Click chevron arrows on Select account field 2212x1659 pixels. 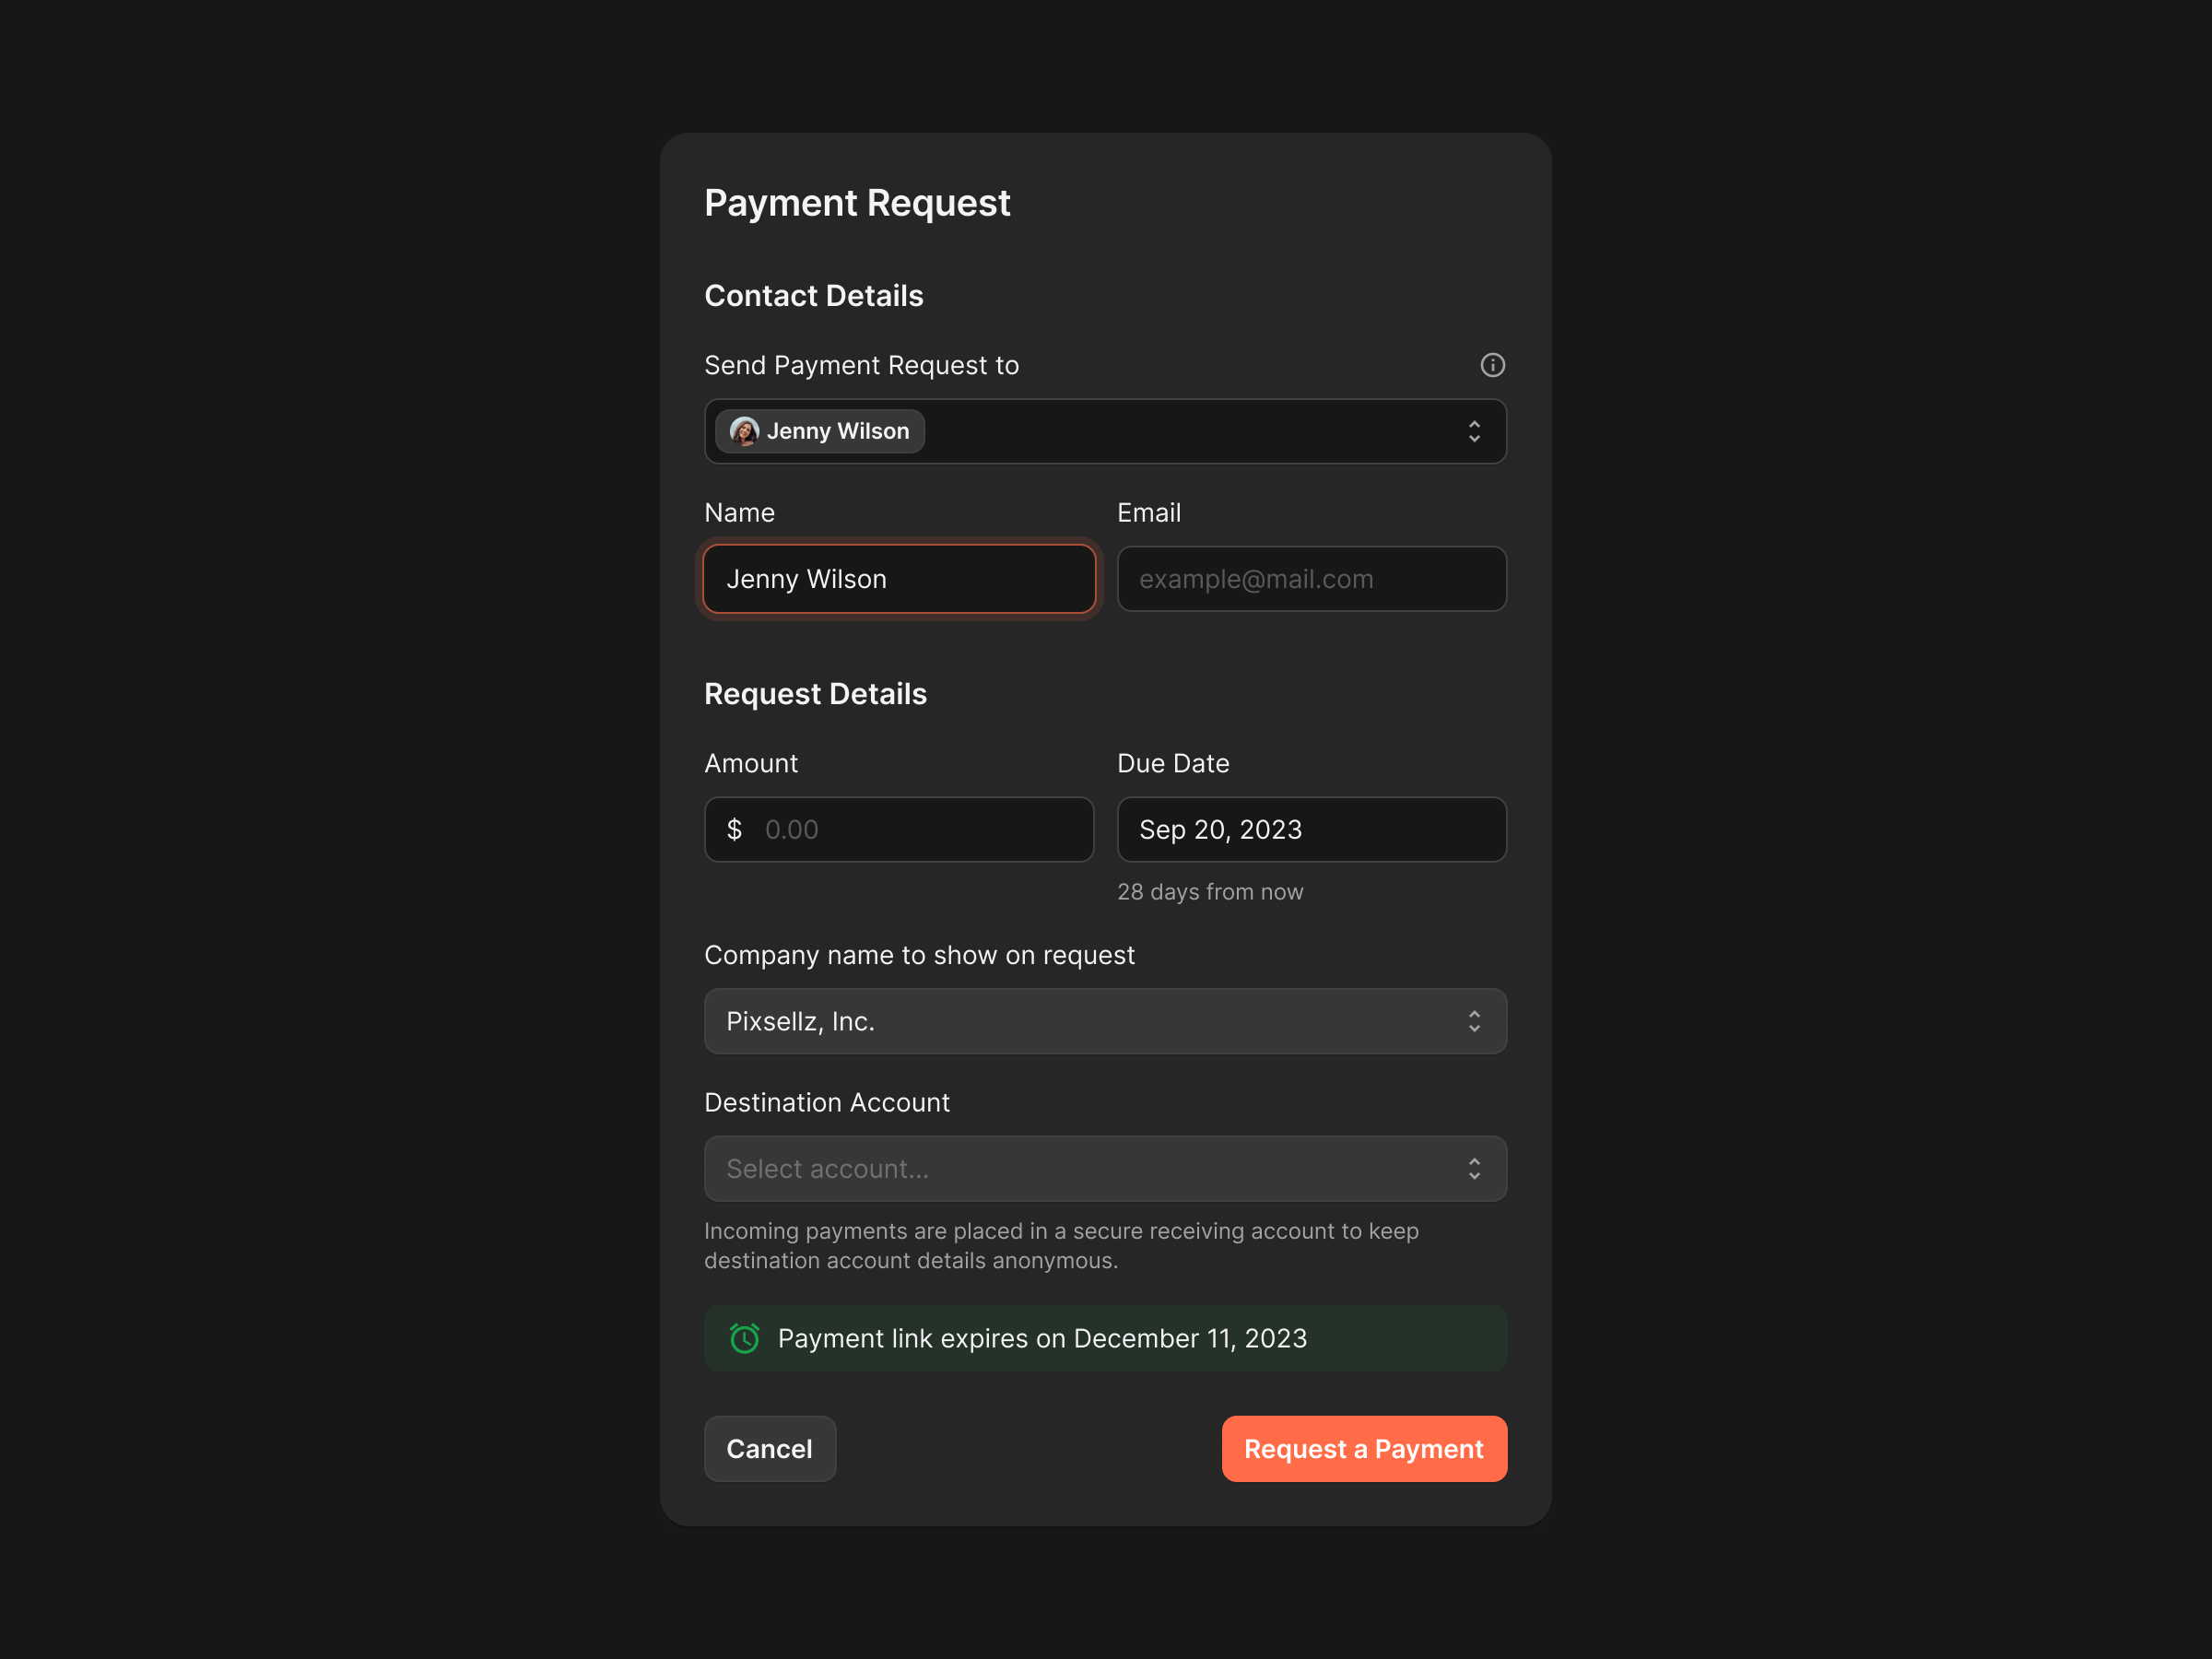coord(1473,1168)
